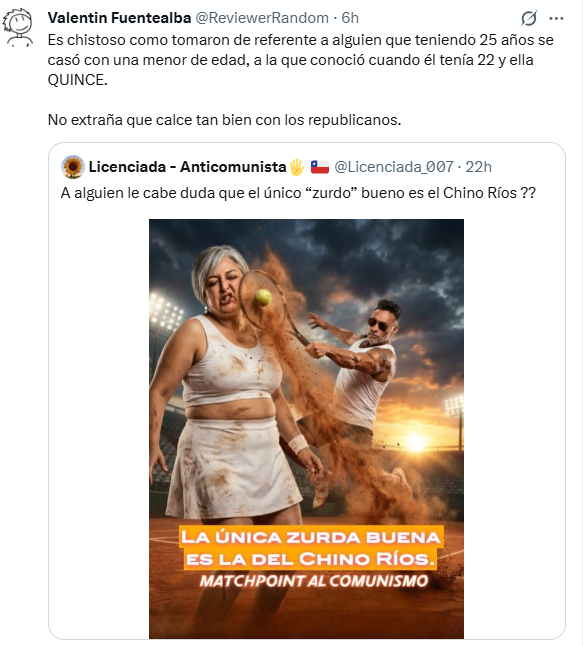Open the tweet's more options menu
Viewport: 583px width, 646px height.
click(x=556, y=18)
